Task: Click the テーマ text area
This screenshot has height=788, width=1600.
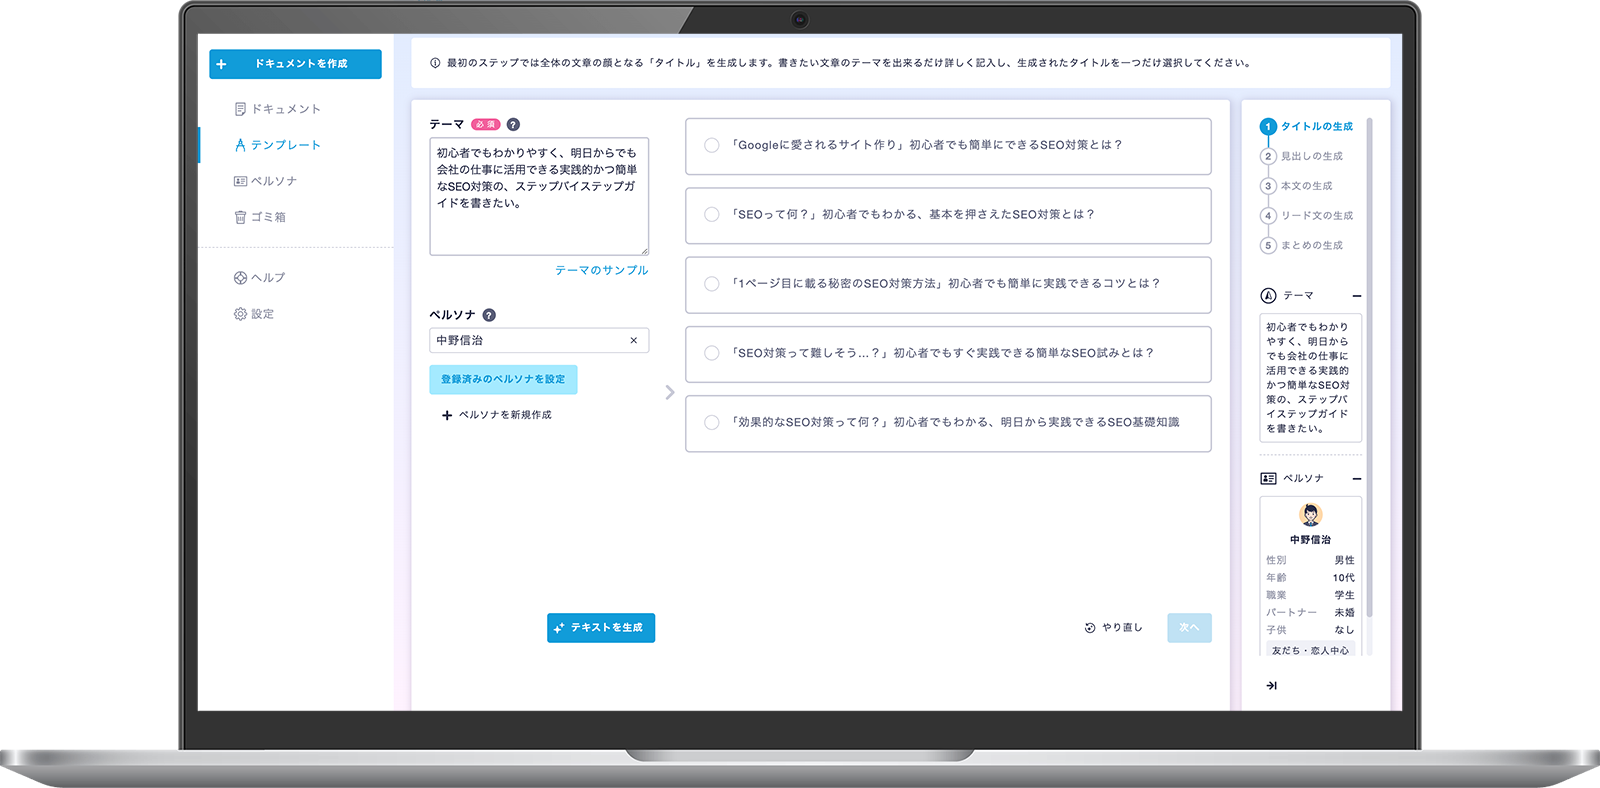Action: click(x=539, y=196)
